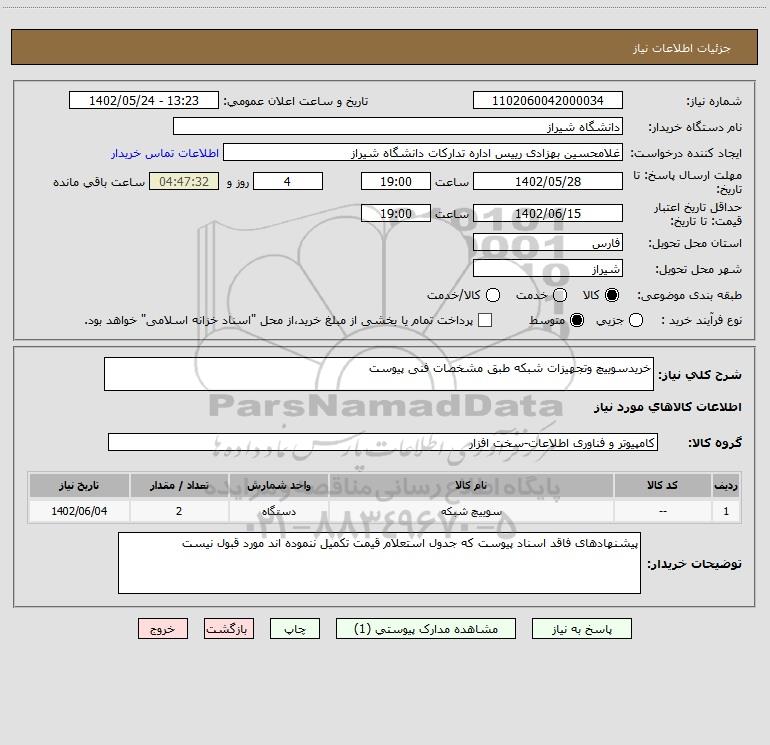Click the goods group field کامپیوتر و فناوری

(383, 442)
